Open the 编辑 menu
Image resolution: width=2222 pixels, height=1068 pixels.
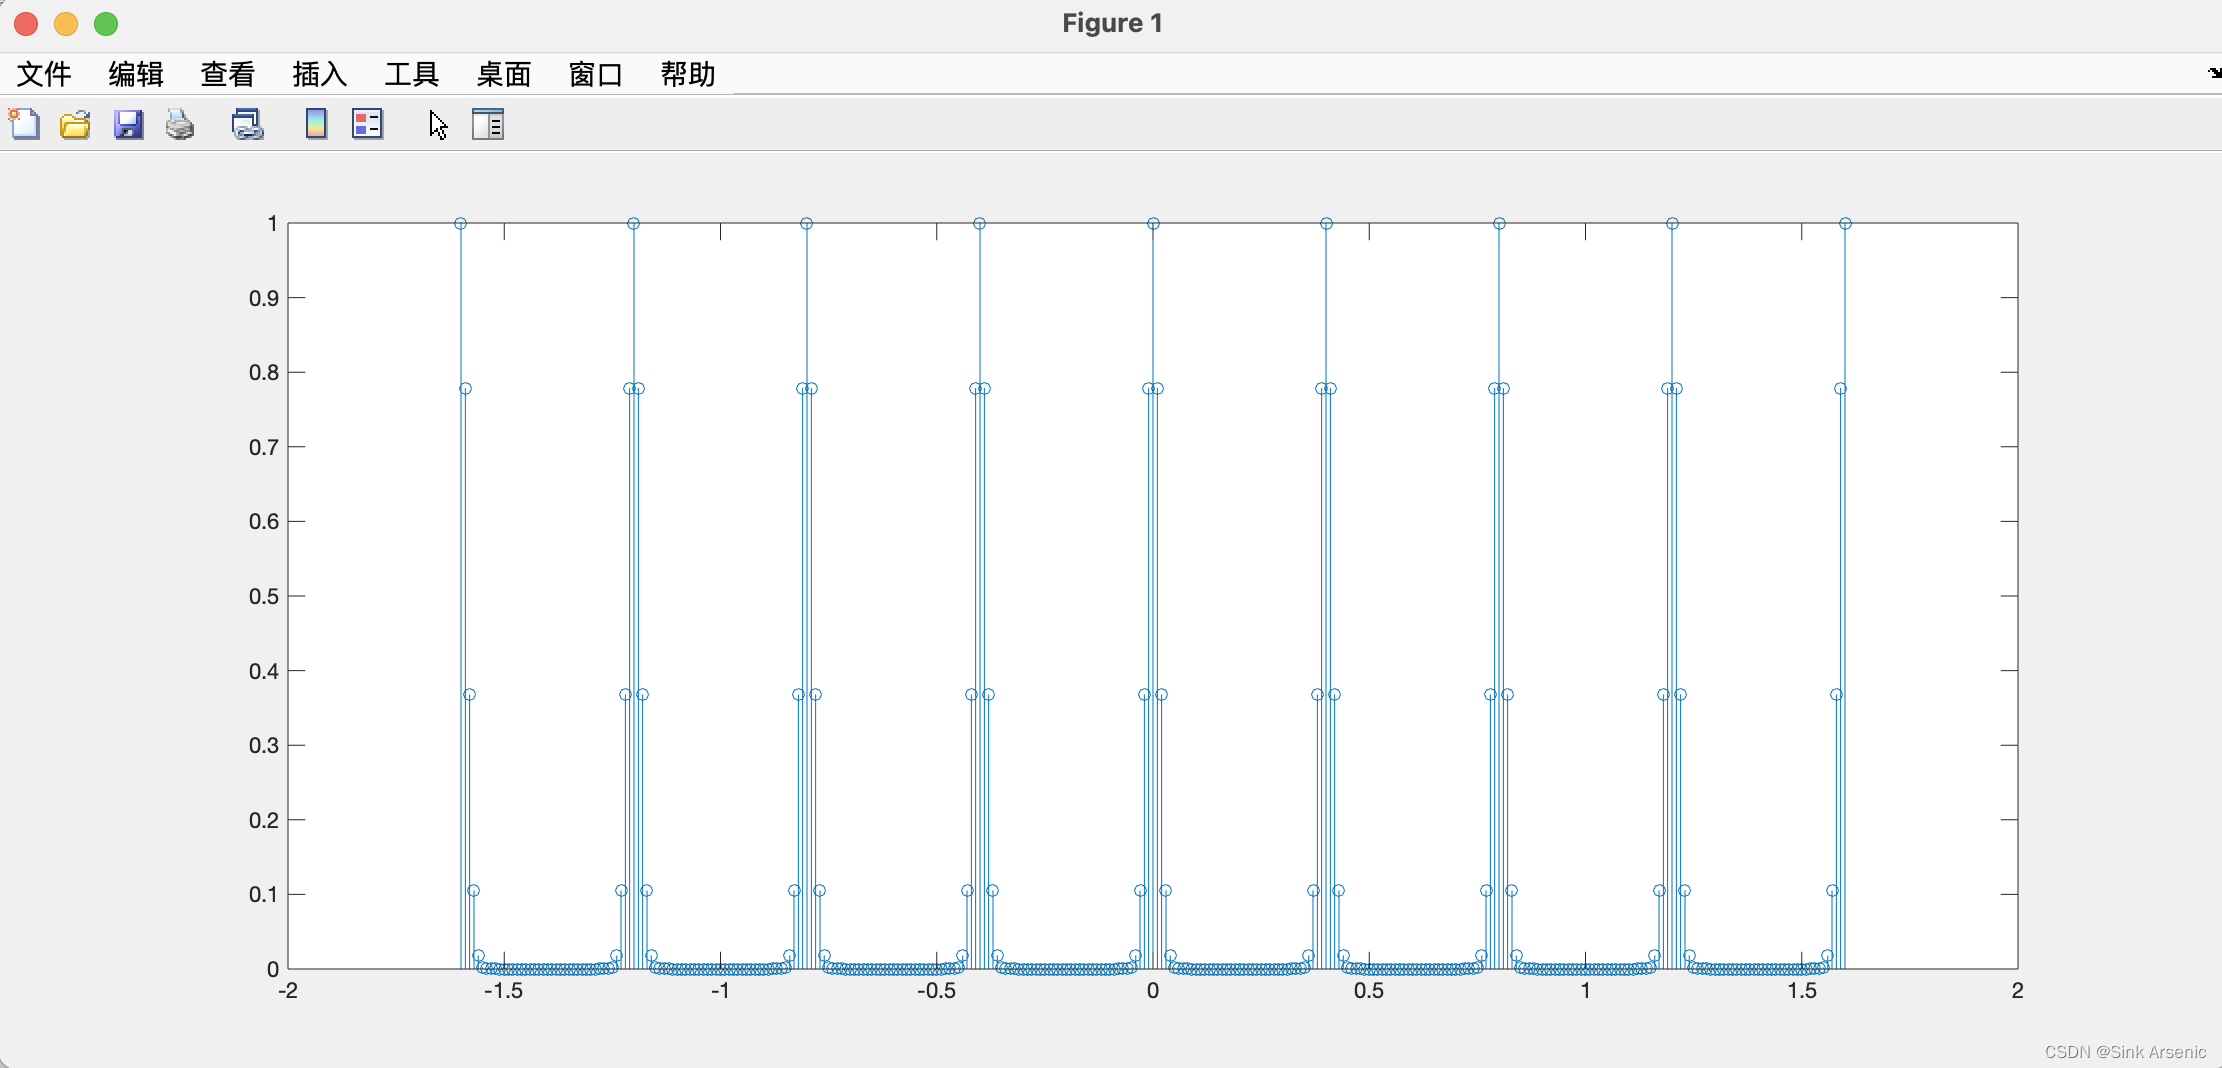[136, 74]
